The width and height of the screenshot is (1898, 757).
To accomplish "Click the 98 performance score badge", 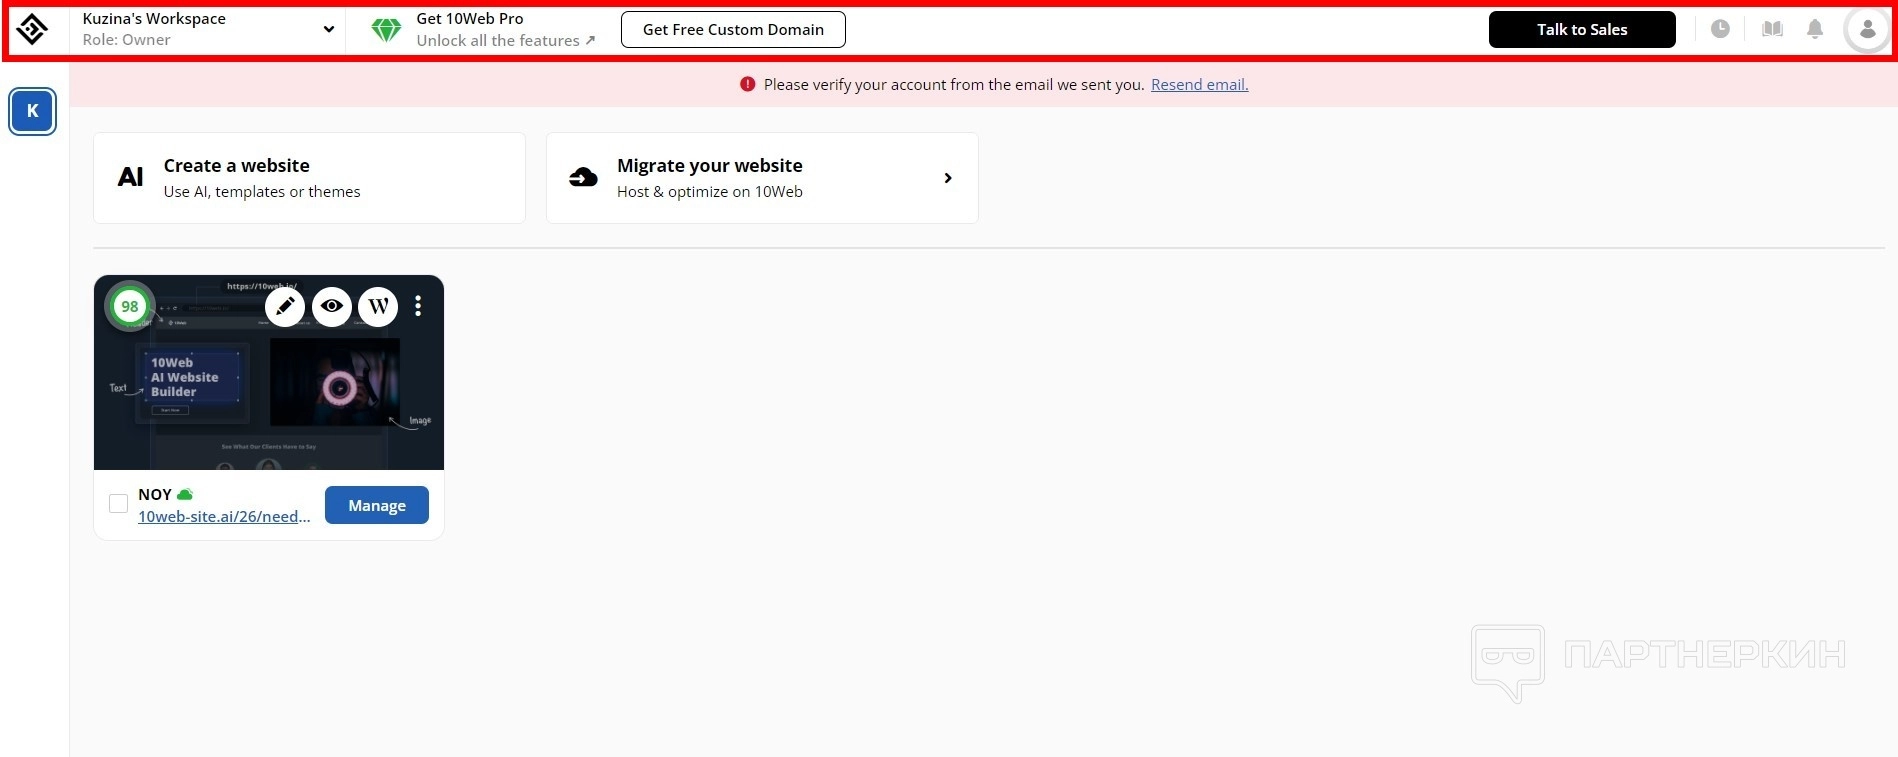I will pyautogui.click(x=130, y=306).
